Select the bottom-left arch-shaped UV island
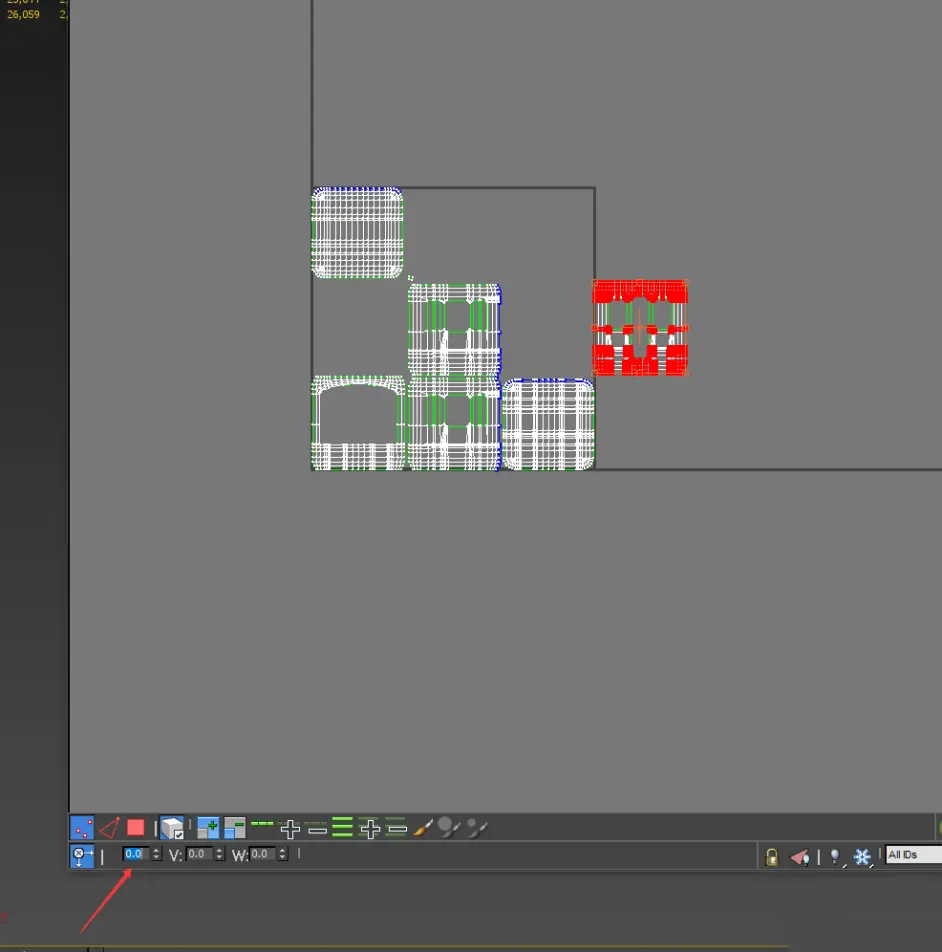This screenshot has width=942, height=952. point(358,423)
